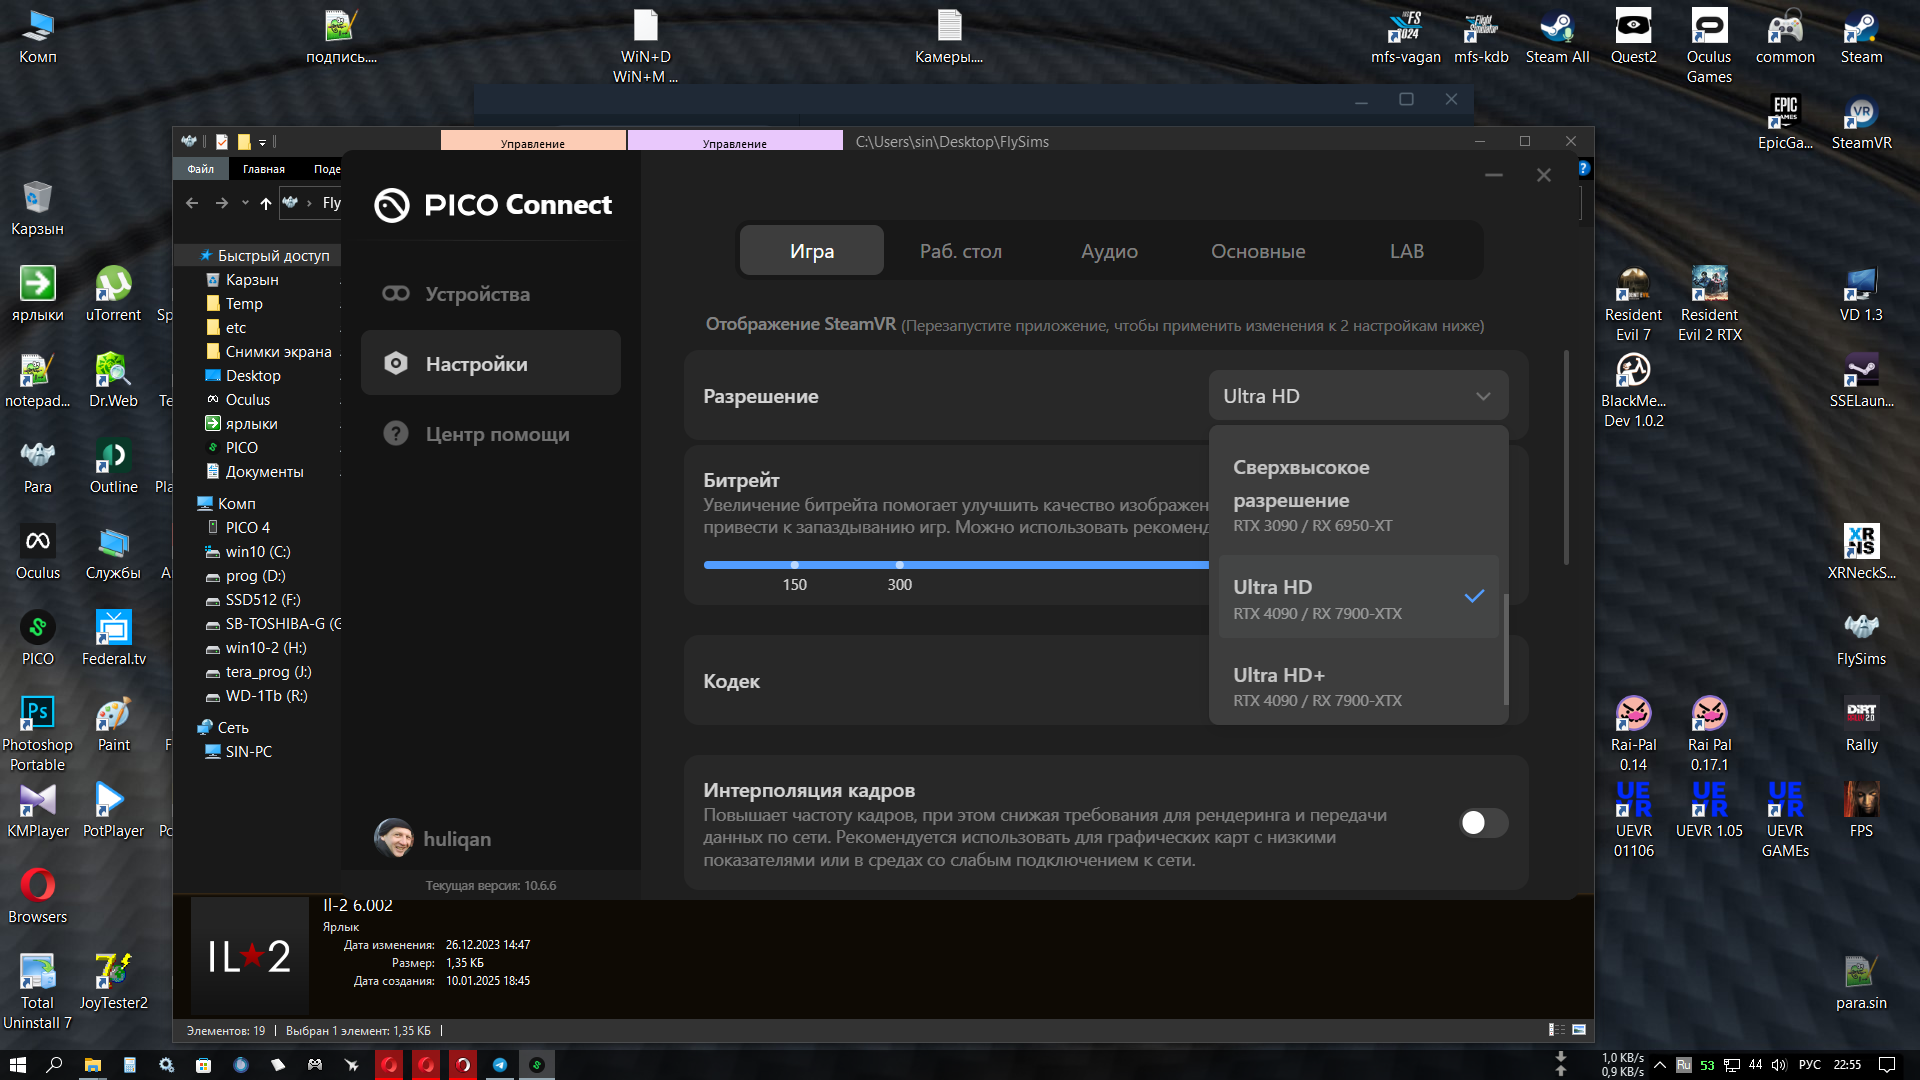Select Ultra HD+ resolution option

1357,686
